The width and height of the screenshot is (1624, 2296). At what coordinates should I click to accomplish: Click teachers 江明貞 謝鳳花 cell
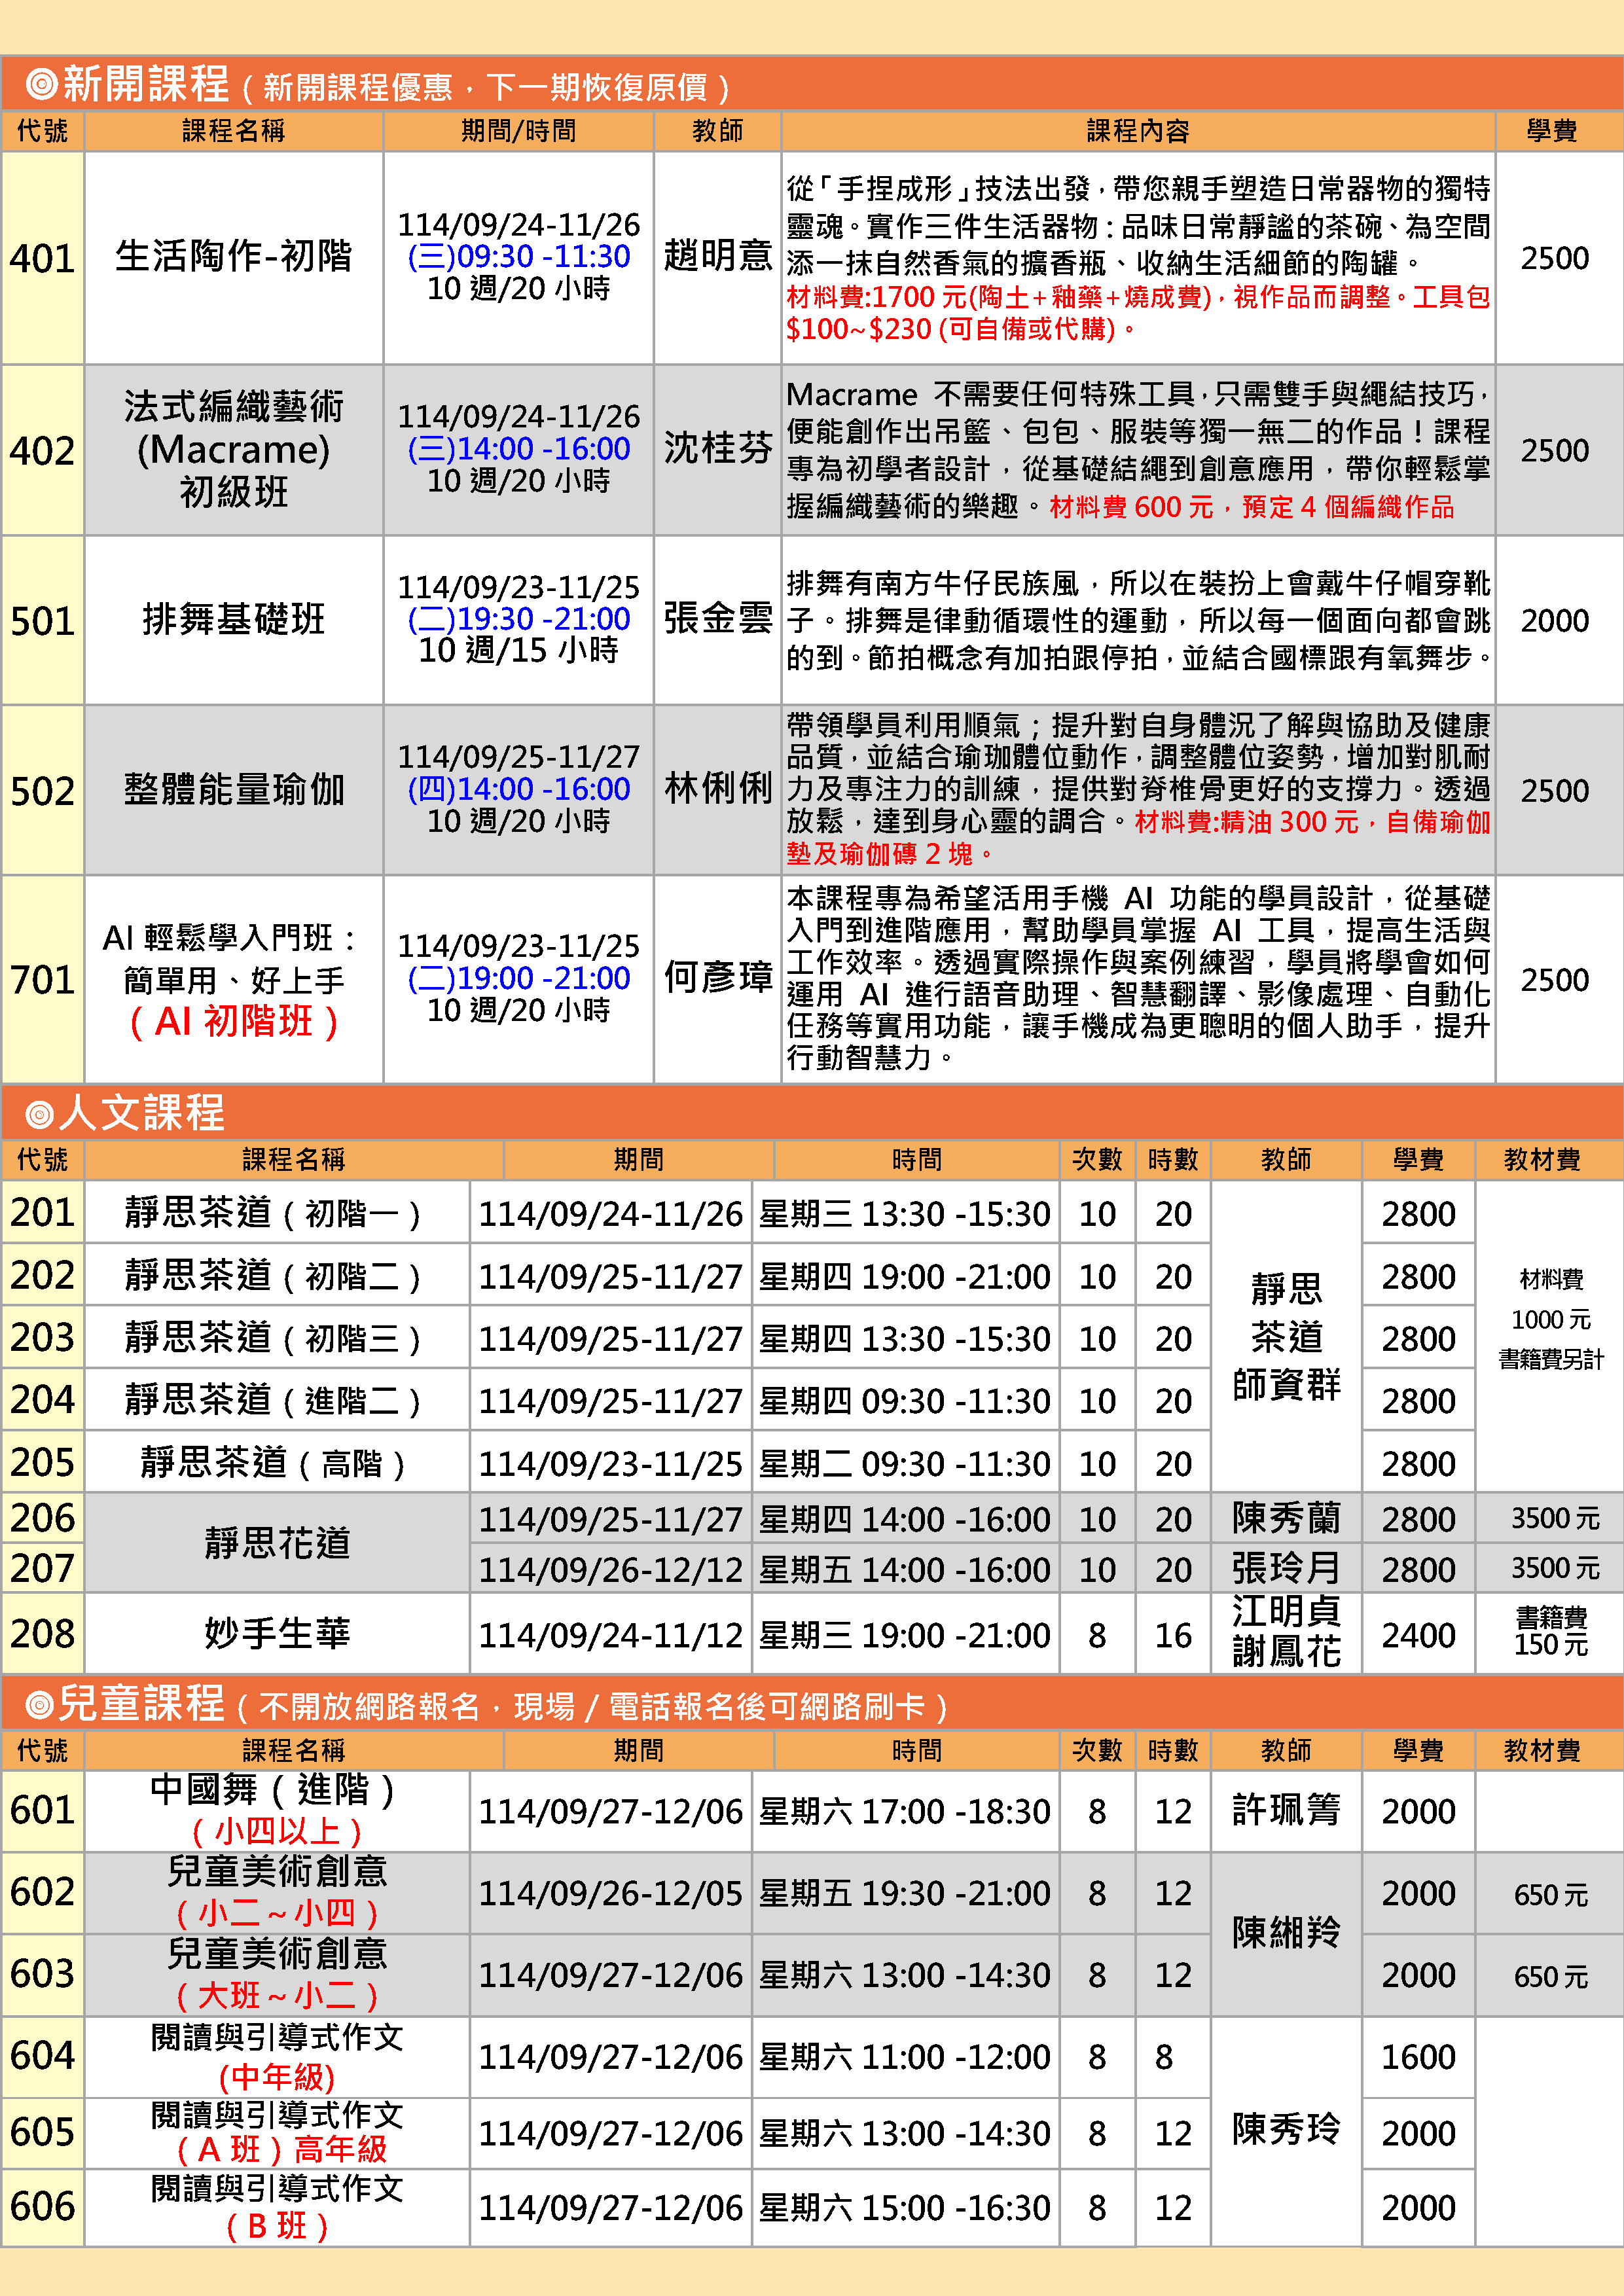[x=1286, y=1632]
